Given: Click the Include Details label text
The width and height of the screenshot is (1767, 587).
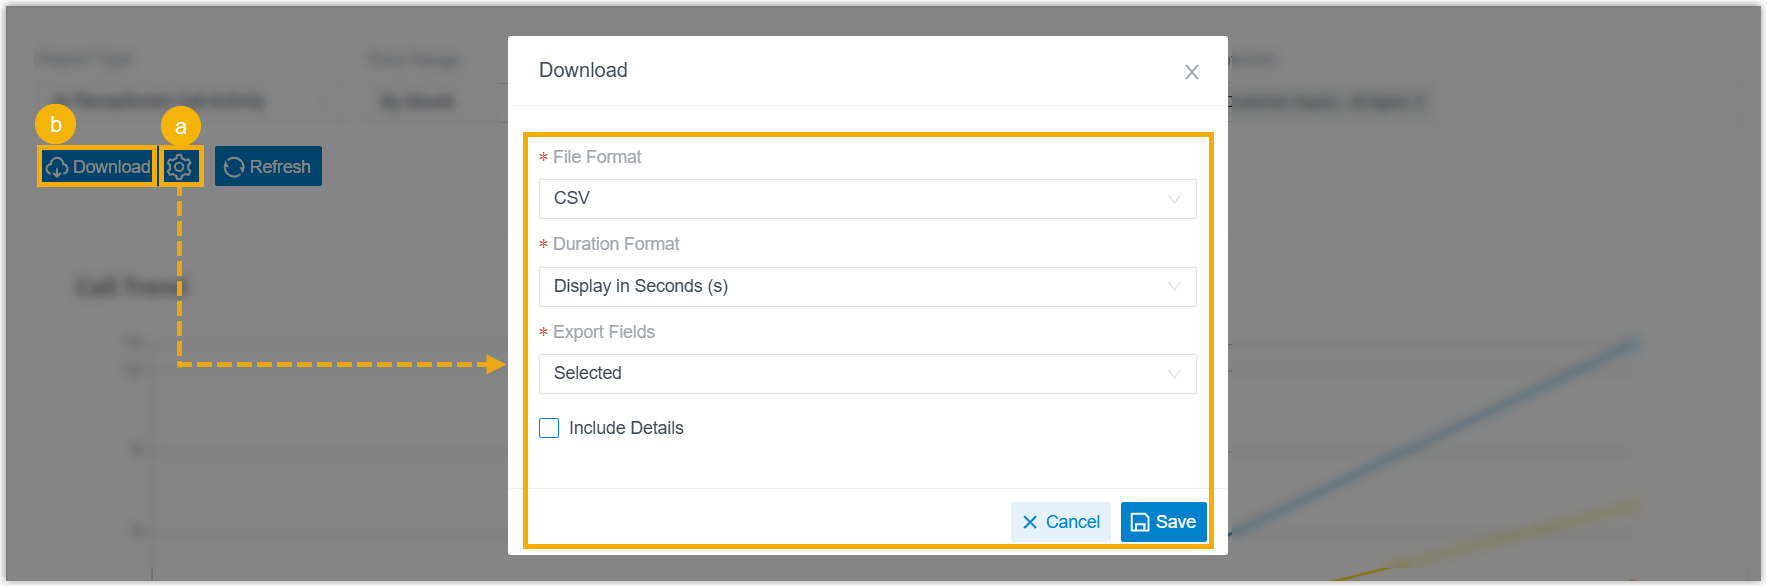Looking at the screenshot, I should point(626,428).
